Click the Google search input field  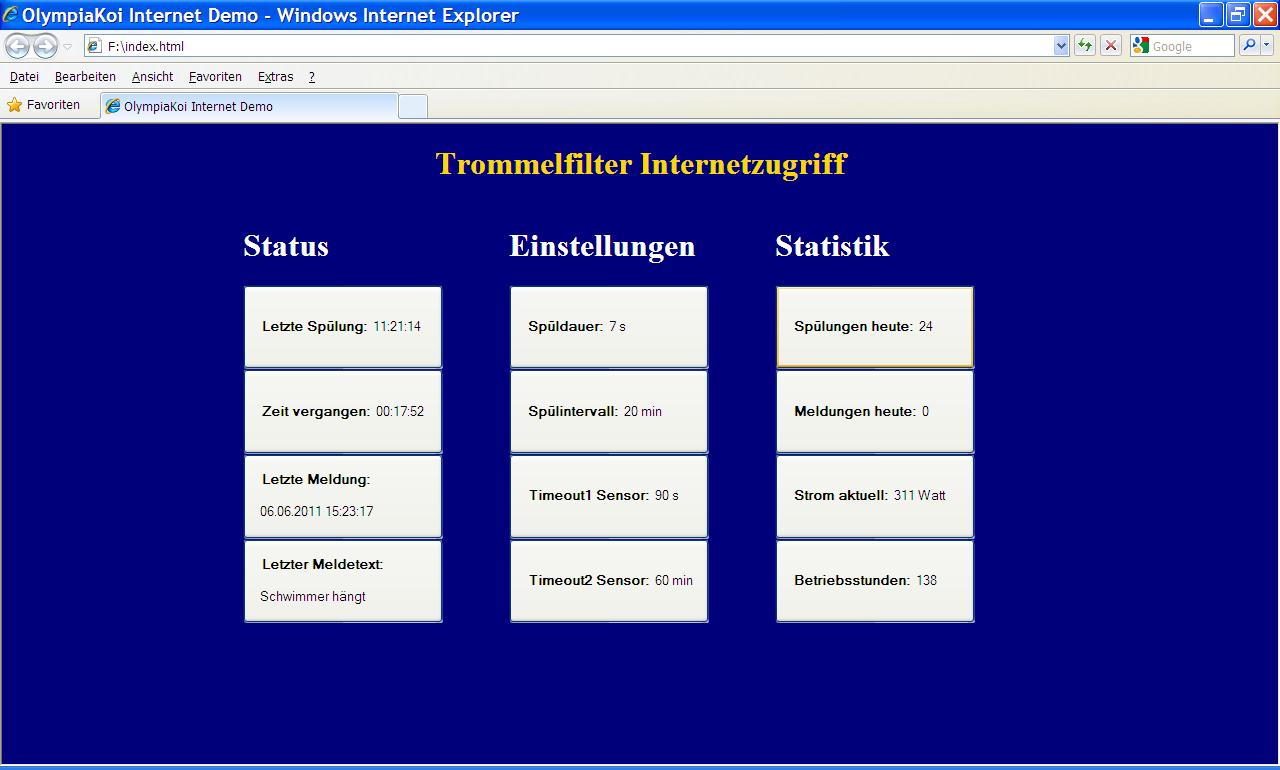pos(1190,46)
